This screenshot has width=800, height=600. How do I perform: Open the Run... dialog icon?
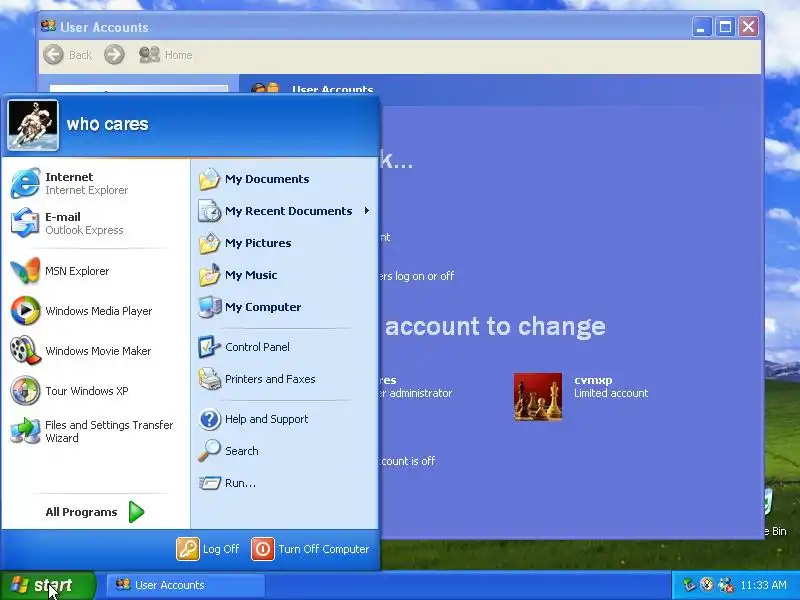tap(209, 483)
